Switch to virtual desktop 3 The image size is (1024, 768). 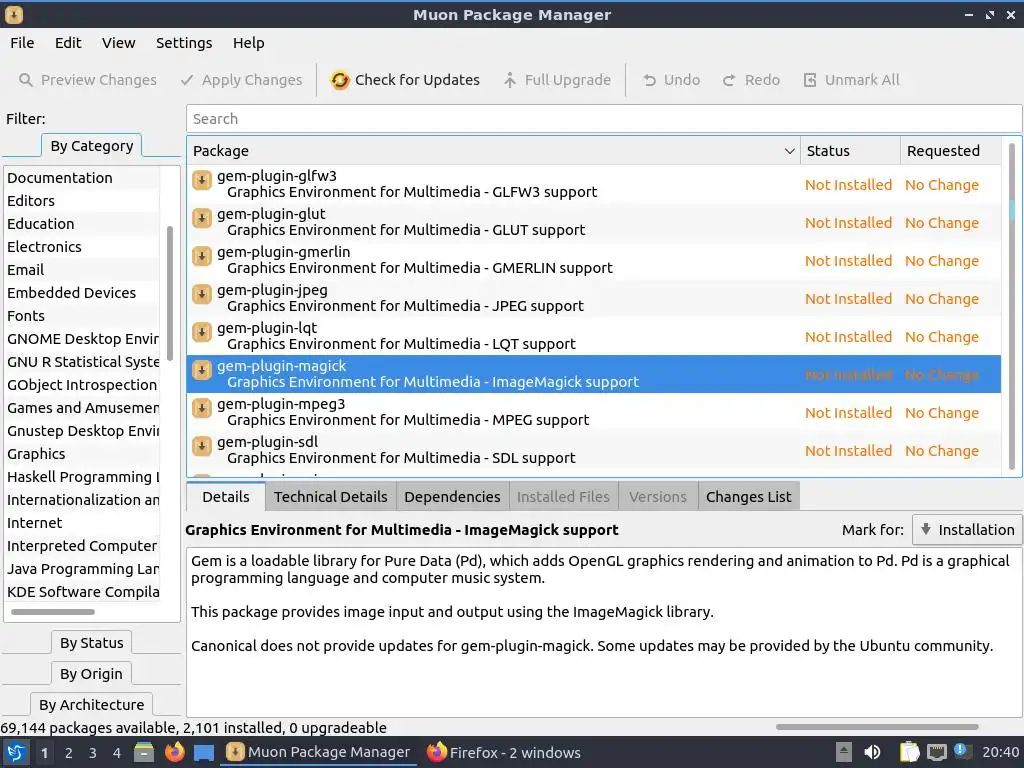pyautogui.click(x=93, y=753)
